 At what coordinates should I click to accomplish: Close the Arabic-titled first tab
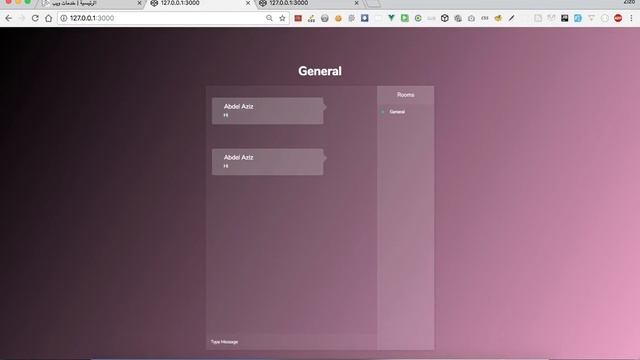[139, 3]
